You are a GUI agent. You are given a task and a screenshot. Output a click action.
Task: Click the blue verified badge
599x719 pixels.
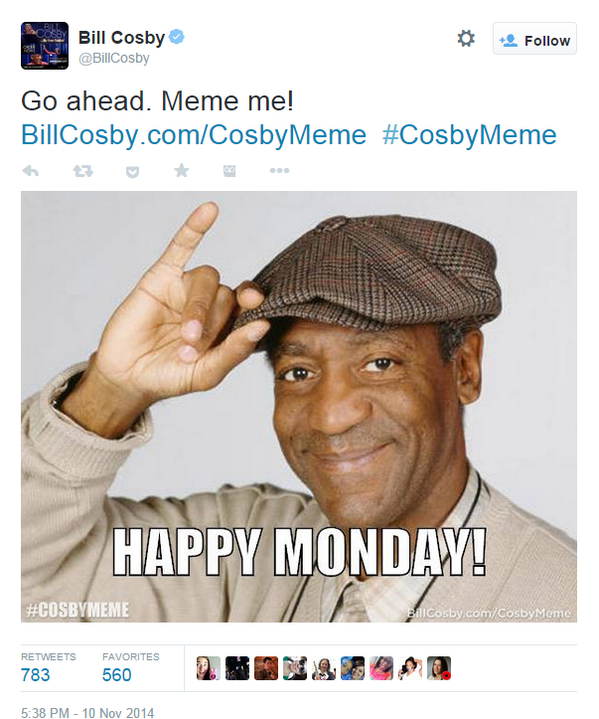177,37
